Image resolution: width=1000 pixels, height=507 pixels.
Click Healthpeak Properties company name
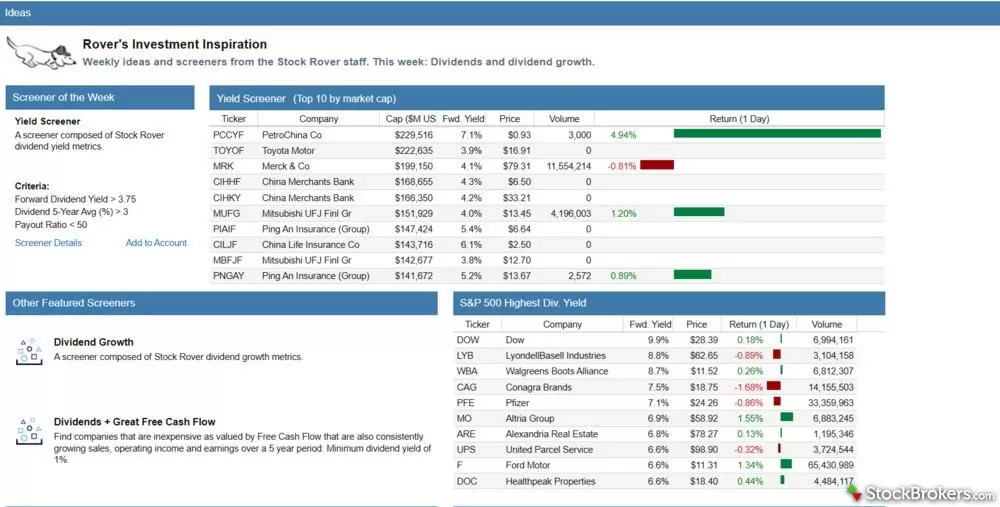click(550, 481)
